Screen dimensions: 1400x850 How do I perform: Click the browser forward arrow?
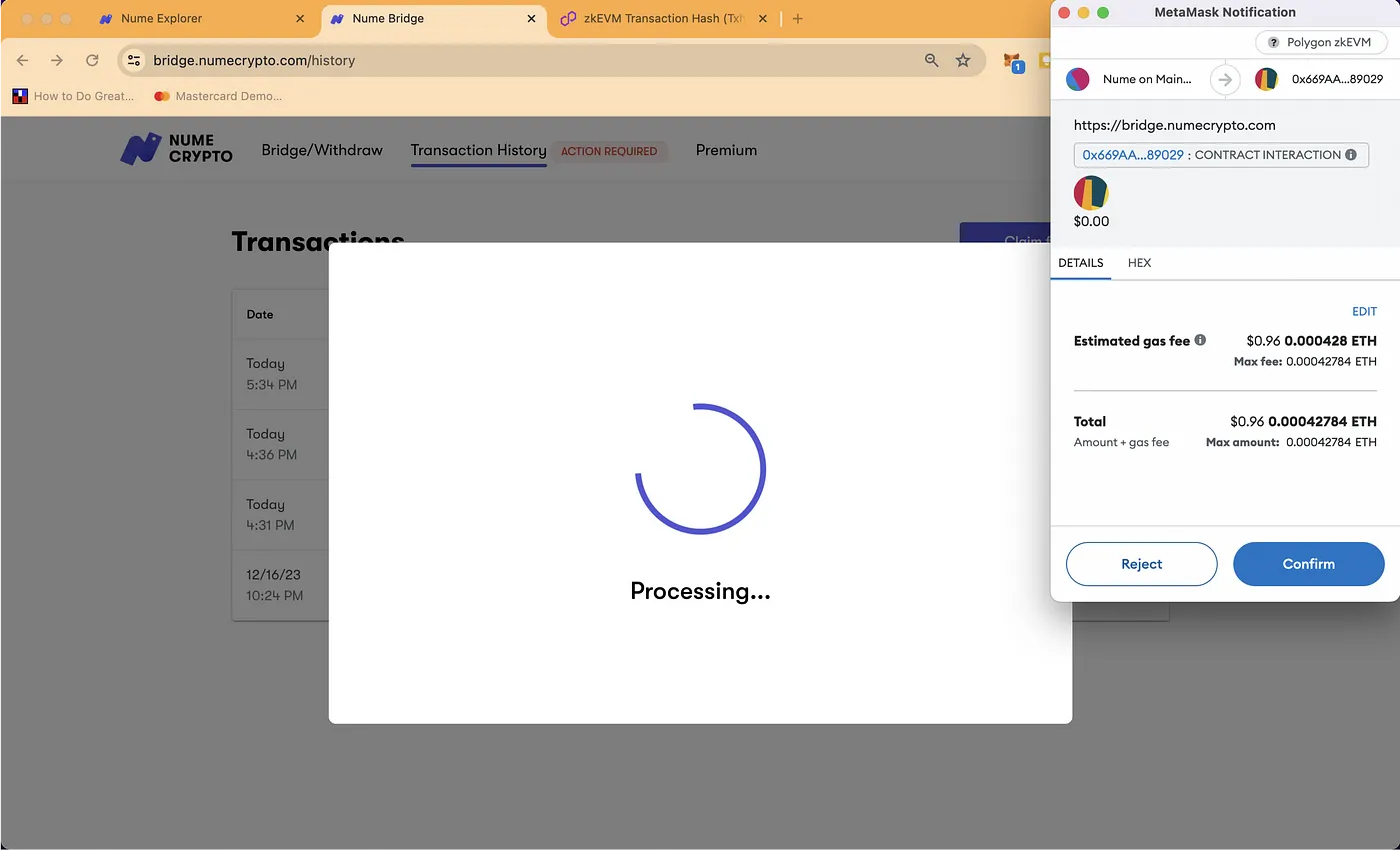point(57,60)
